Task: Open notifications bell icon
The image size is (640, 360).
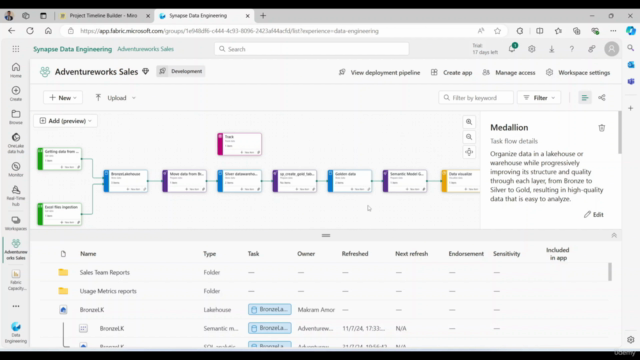Action: click(x=512, y=49)
